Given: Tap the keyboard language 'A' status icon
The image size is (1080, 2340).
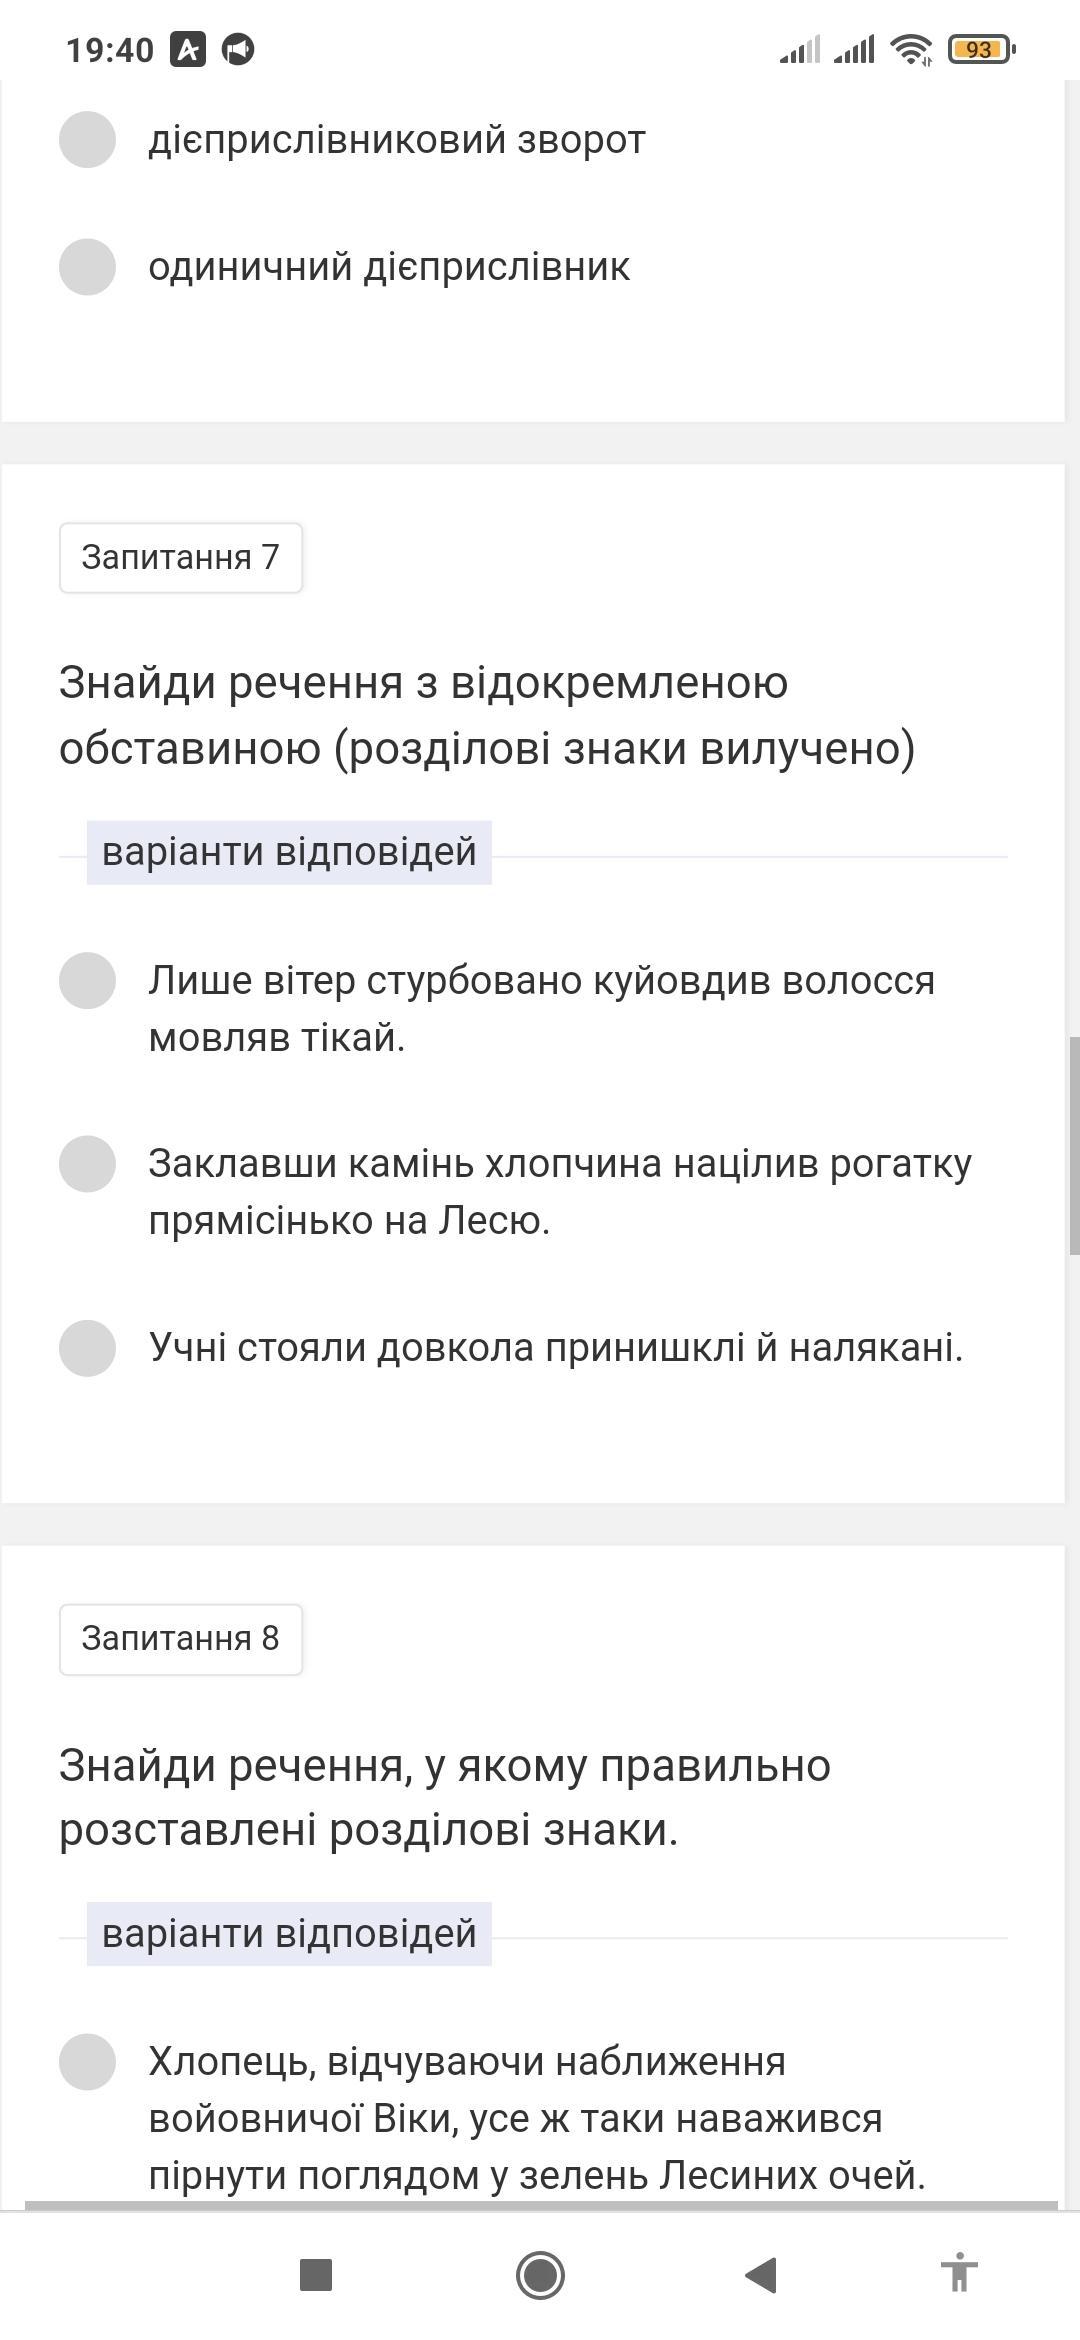Looking at the screenshot, I should [x=188, y=49].
